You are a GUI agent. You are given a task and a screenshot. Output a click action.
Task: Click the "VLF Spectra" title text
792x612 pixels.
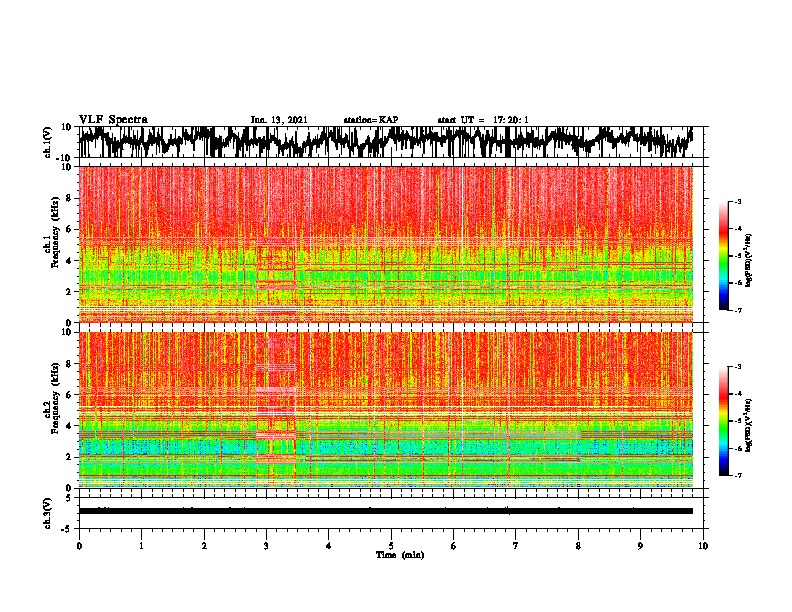click(x=113, y=119)
